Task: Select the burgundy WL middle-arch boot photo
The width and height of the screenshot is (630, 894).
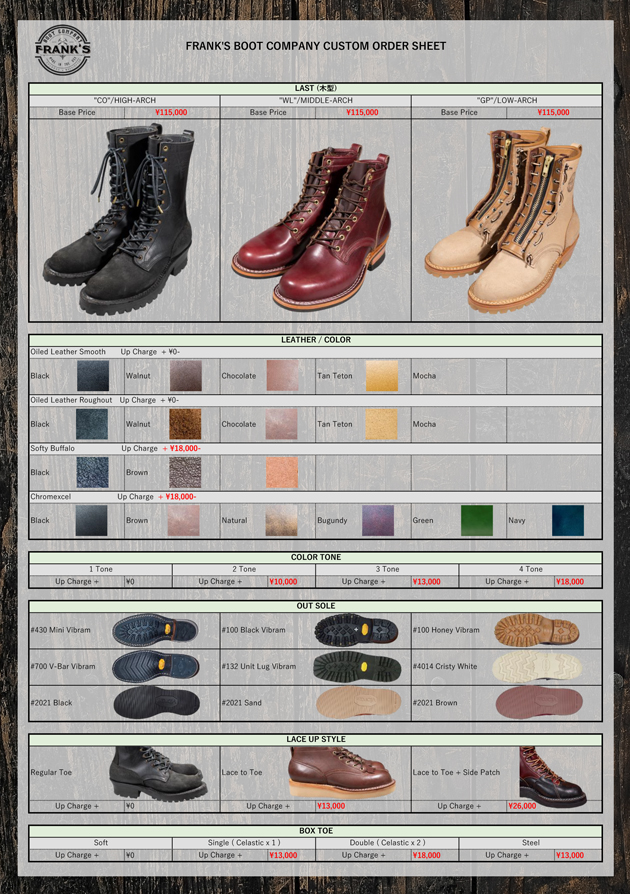Action: coord(315,220)
